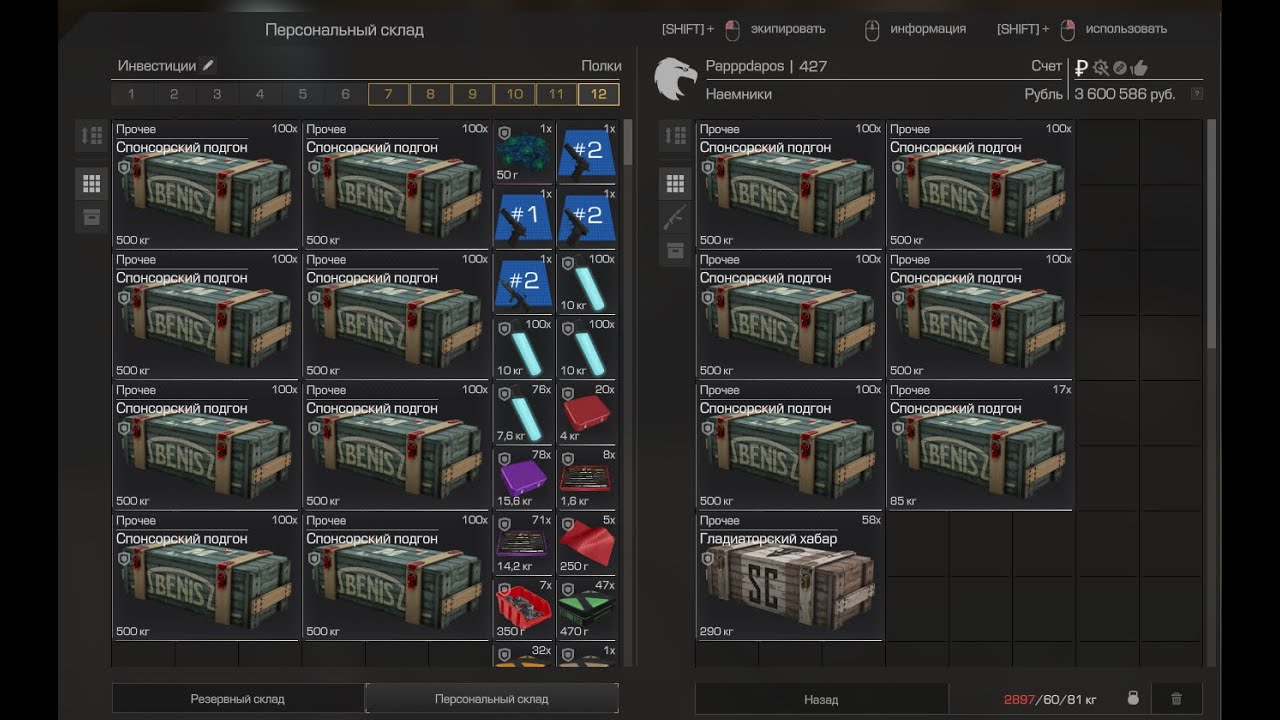
Task: Select the cyan tube stack of 76x
Action: (x=523, y=412)
